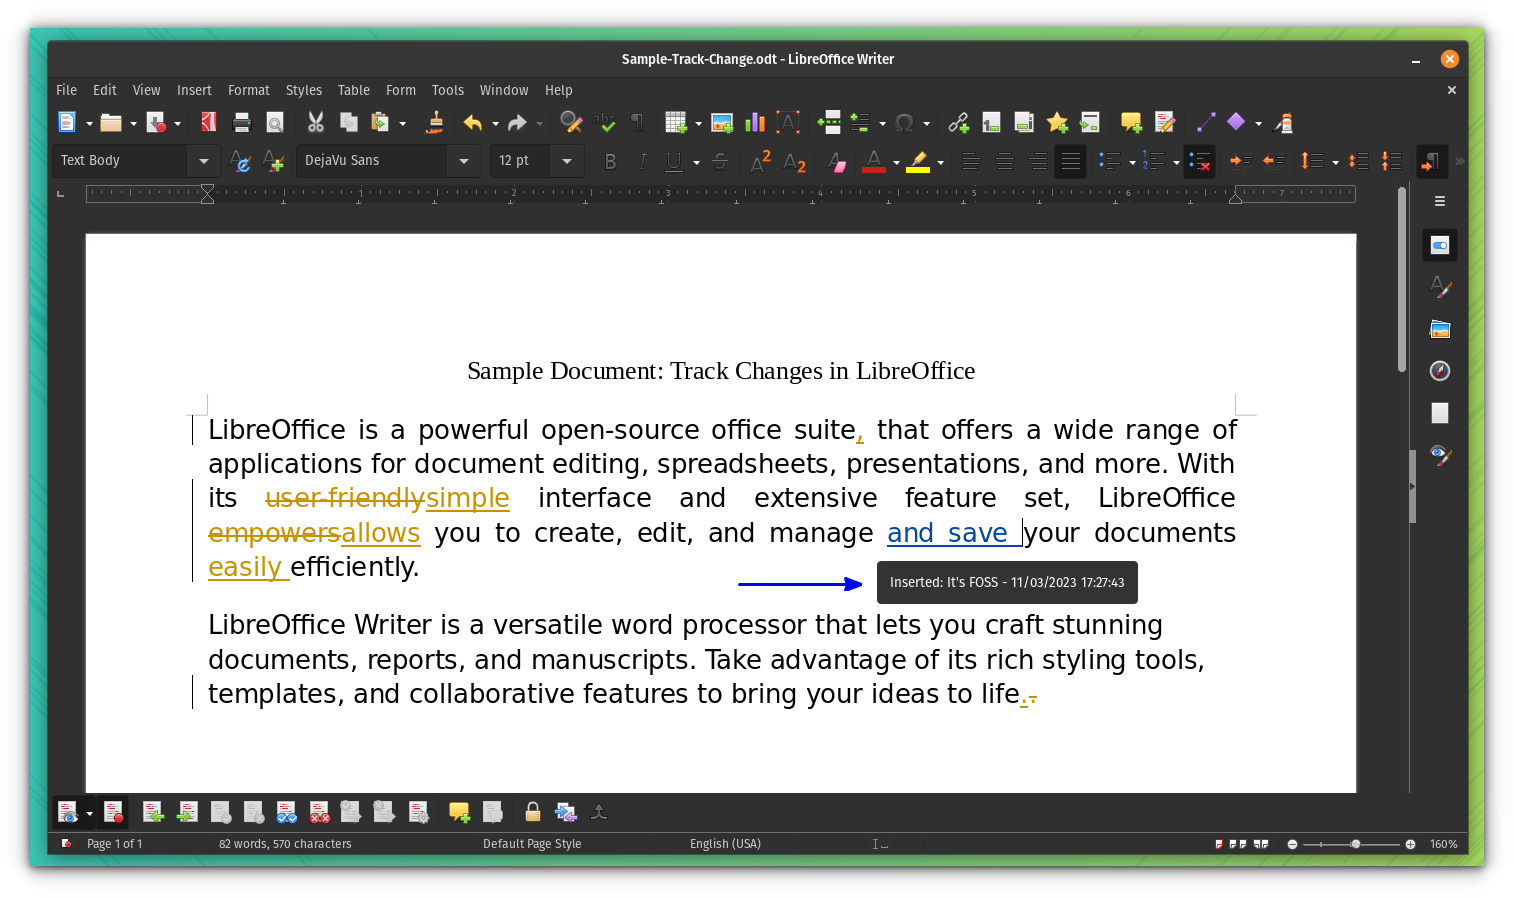
Task: Insert an image via toolbar icon
Action: point(722,122)
